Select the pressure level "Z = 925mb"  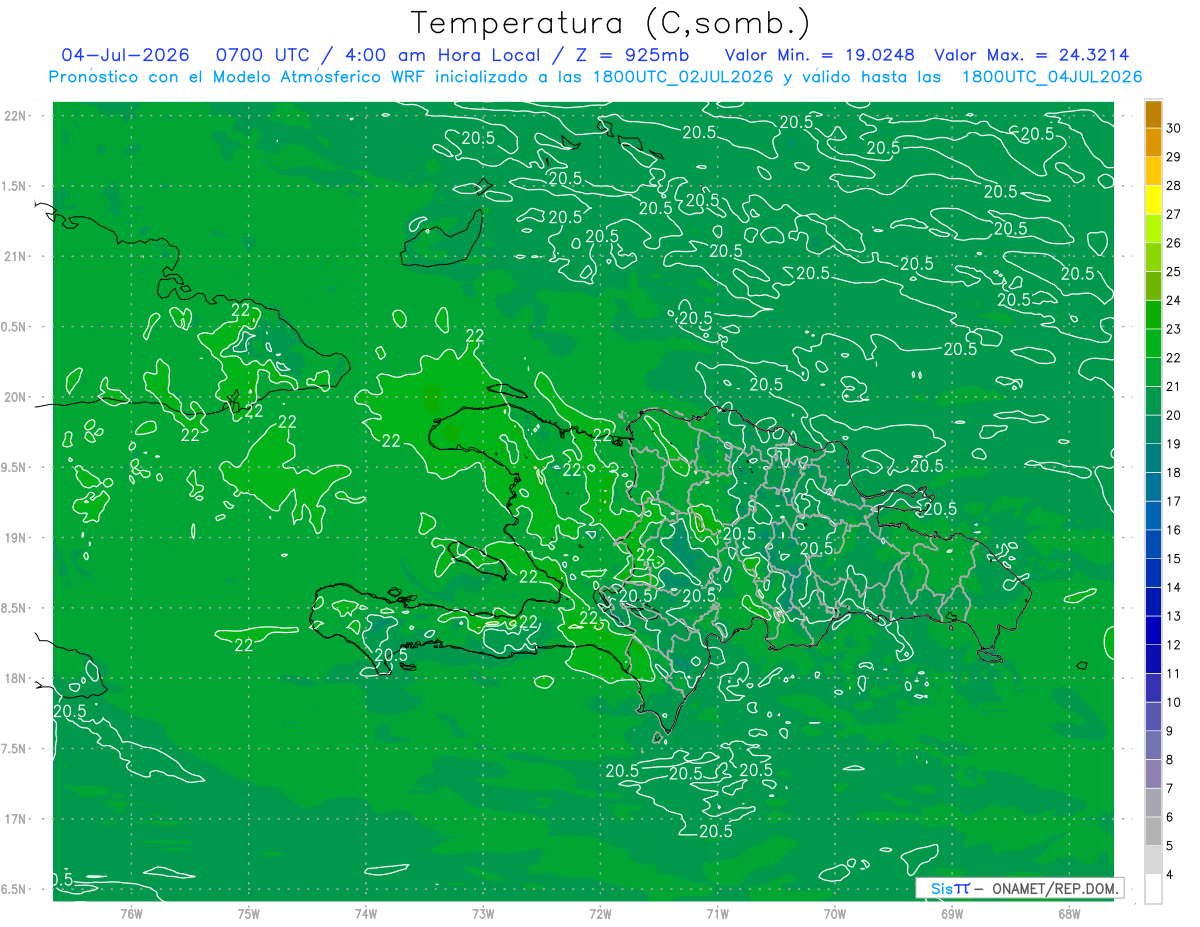click(631, 55)
